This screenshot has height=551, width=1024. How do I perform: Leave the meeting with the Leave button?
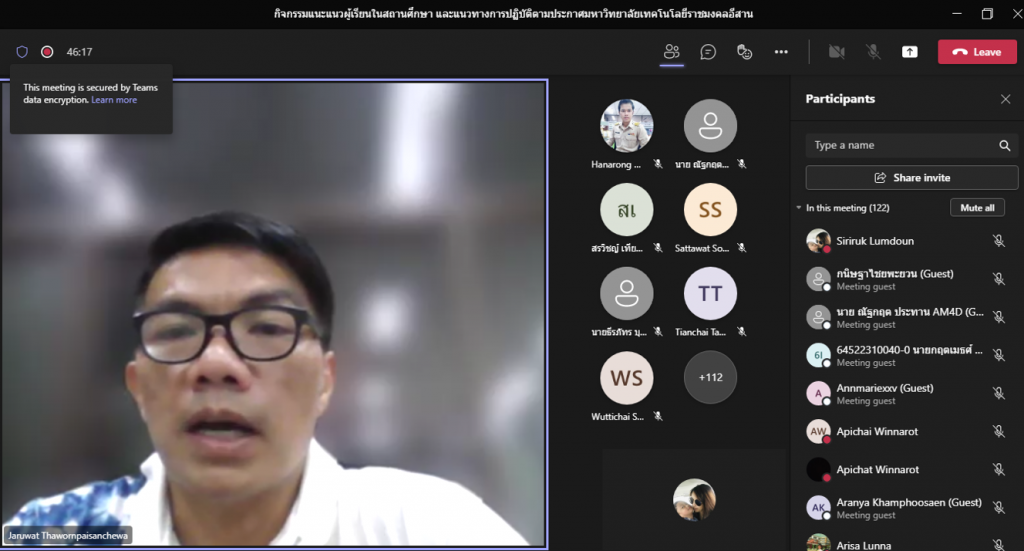click(976, 52)
